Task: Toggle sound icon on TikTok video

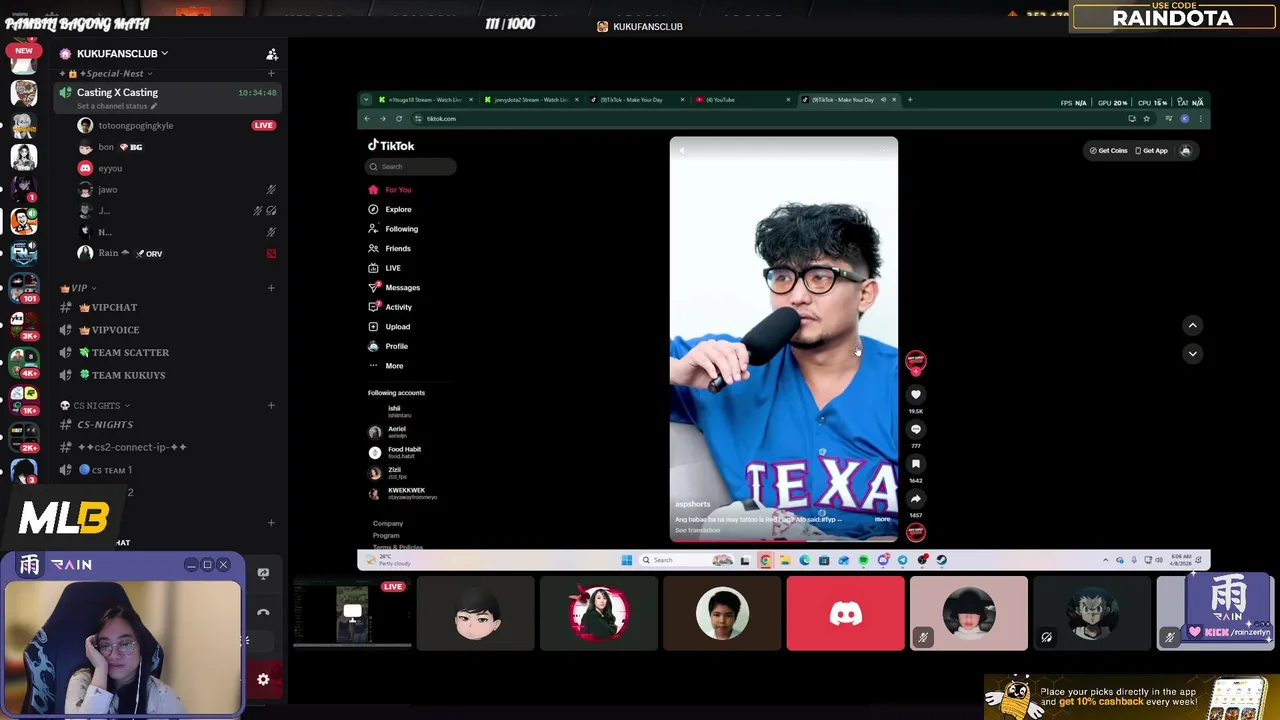Action: pos(682,151)
